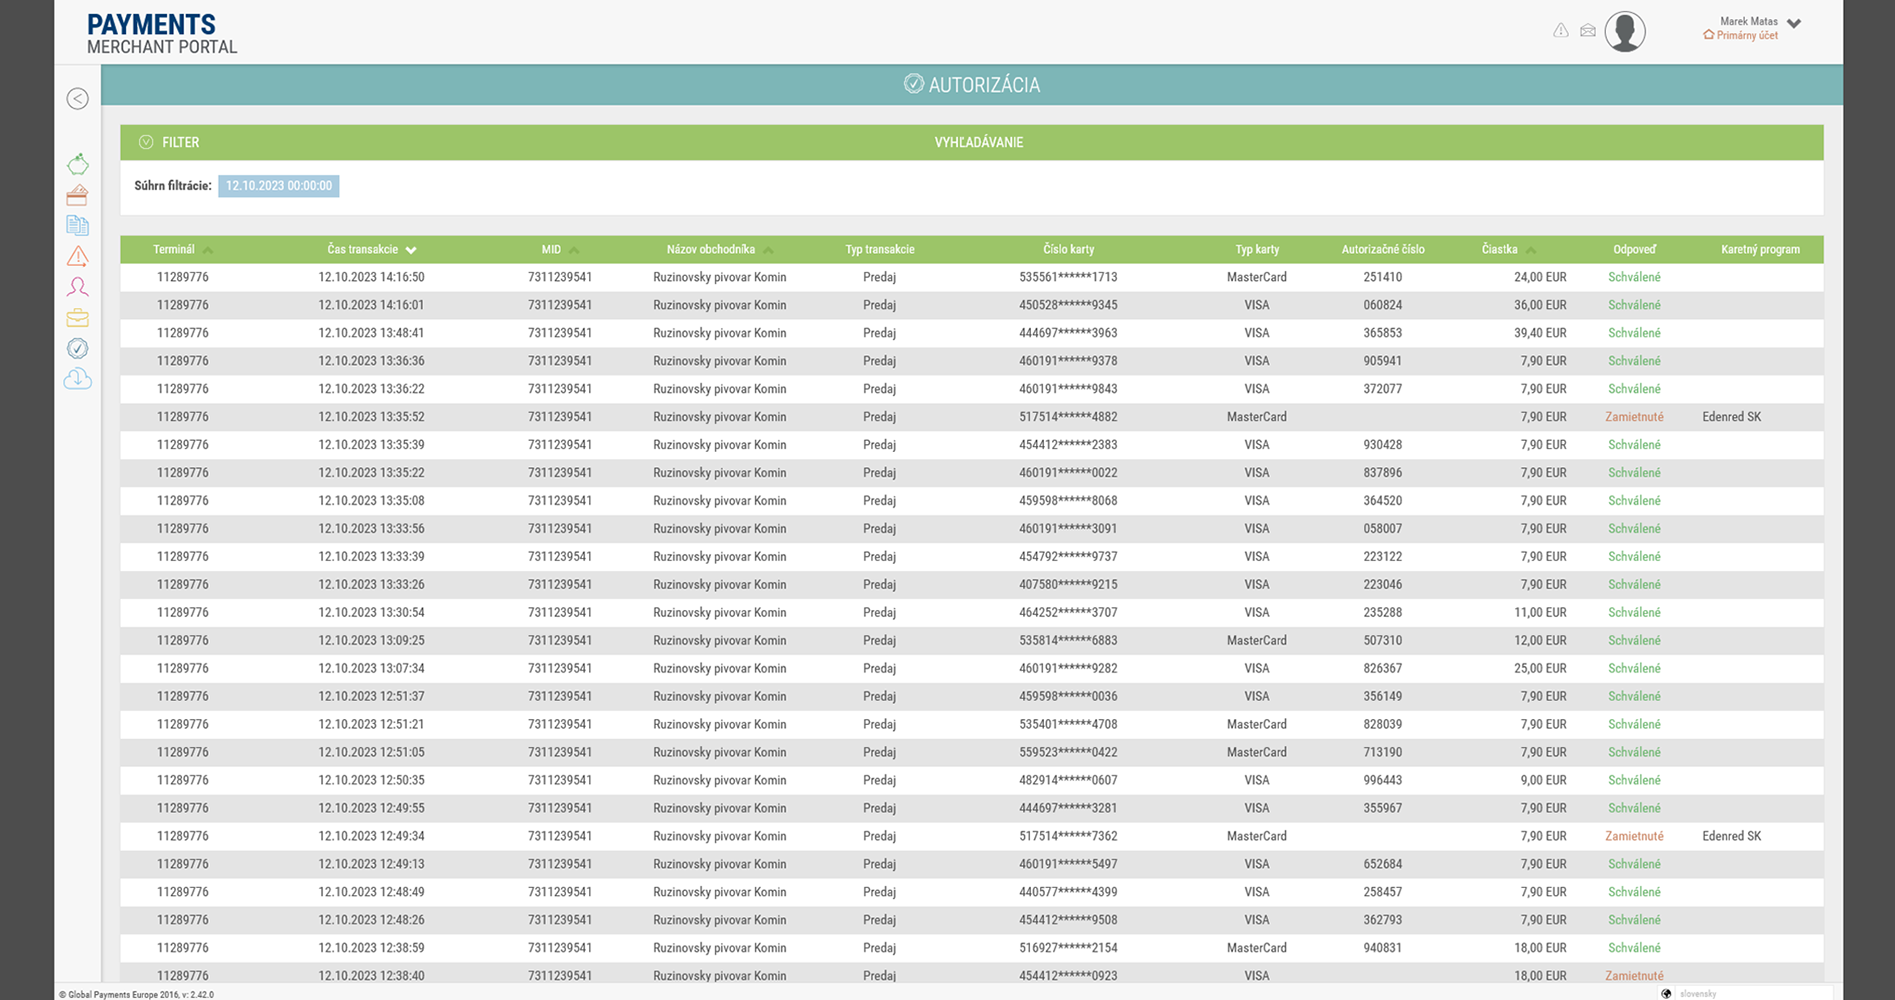This screenshot has height=1000, width=1895.
Task: Click the Súhrn filtrácie label
Action: pos(173,186)
